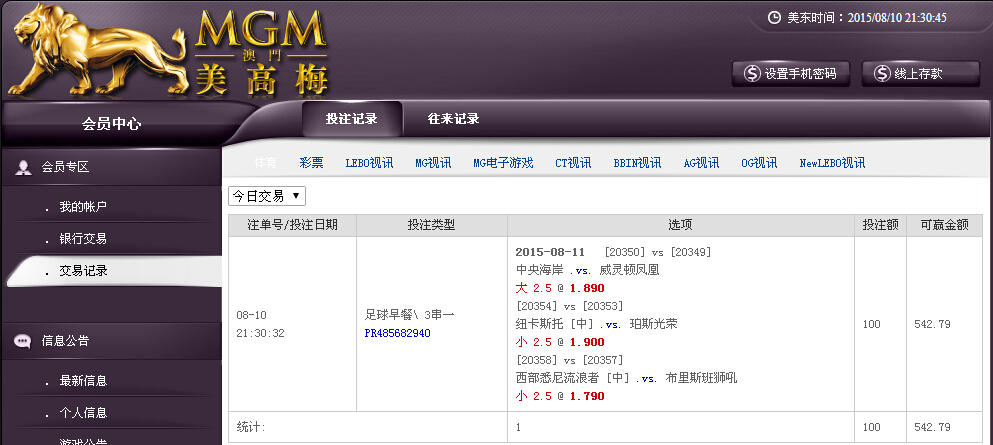Click the chat bubble icon beside 信息公告
Viewport: 993px width, 445px height.
click(23, 341)
